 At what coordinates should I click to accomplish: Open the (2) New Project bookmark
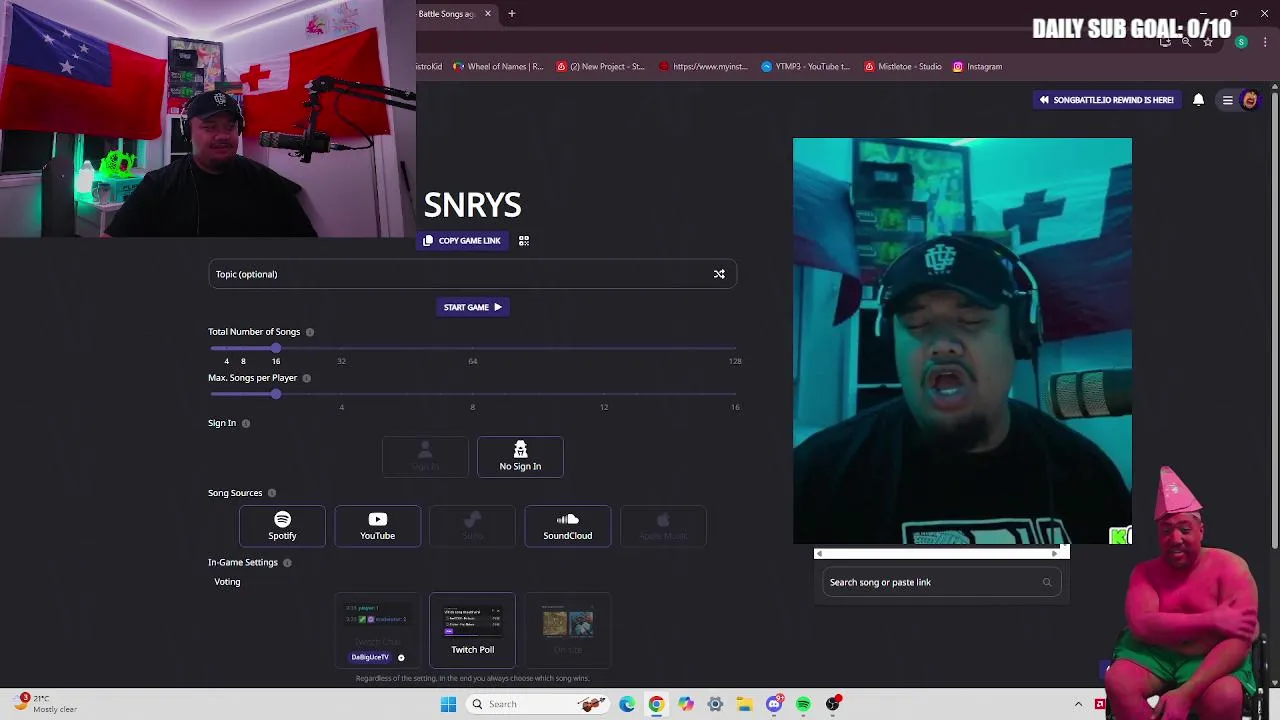point(600,67)
